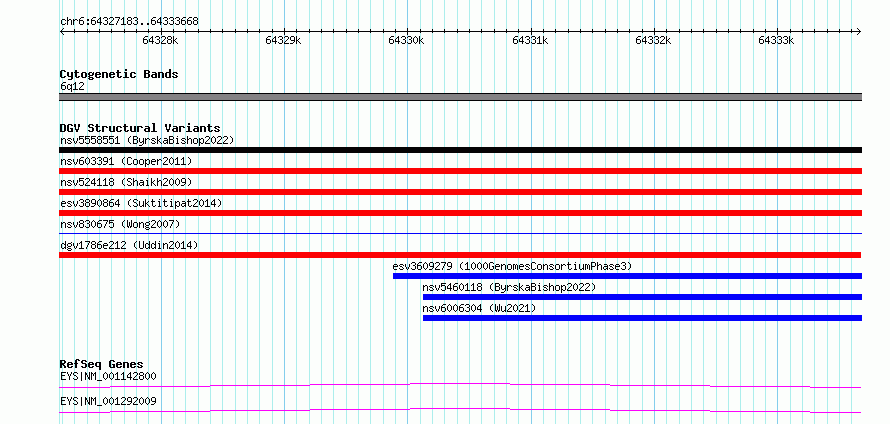The width and height of the screenshot is (890, 424).
Task: Click the red dgv1786e212 variant bar
Action: (460, 255)
